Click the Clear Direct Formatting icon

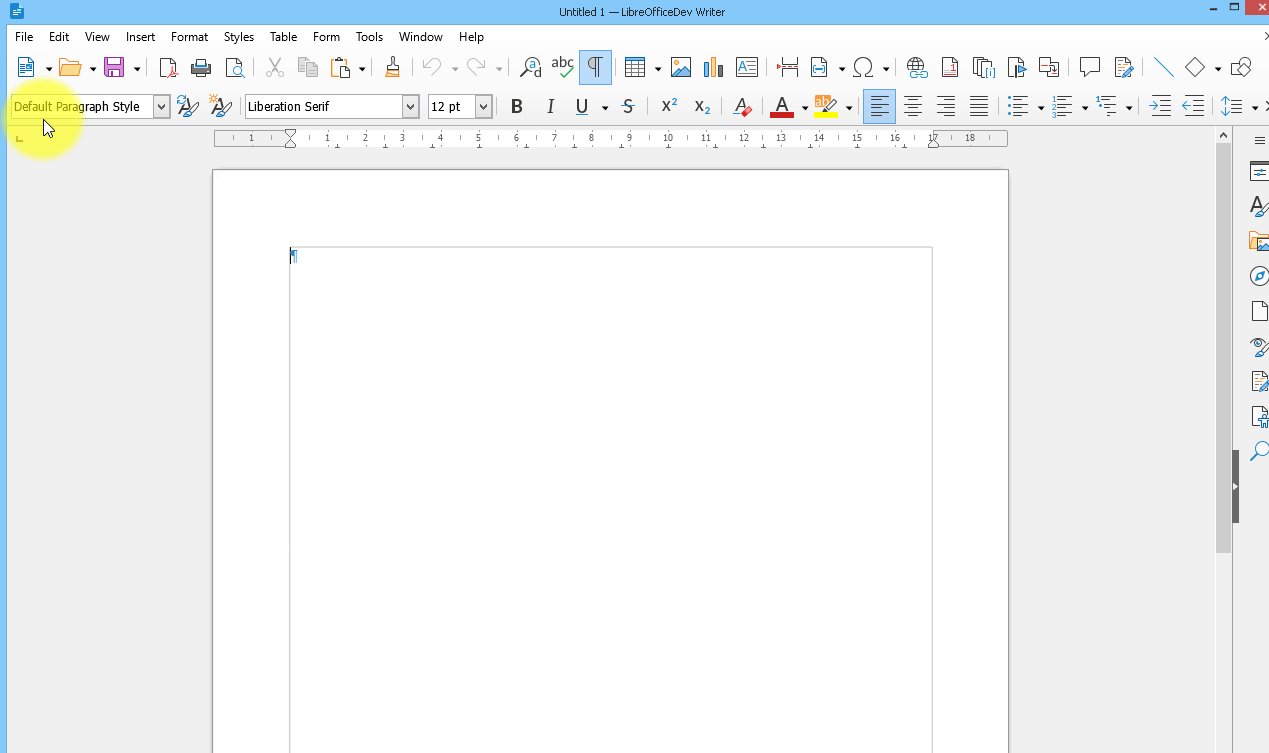(741, 107)
